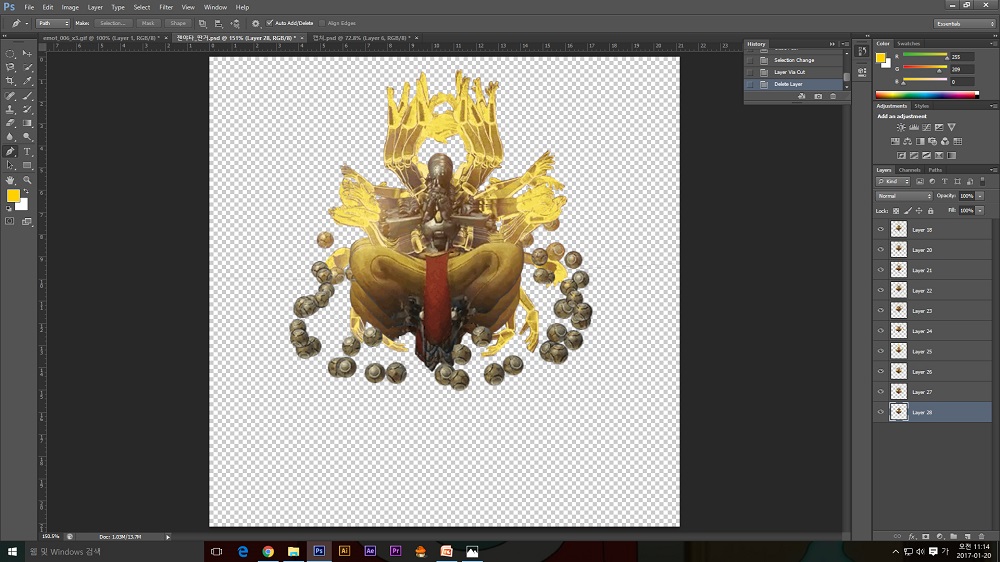Screen dimensions: 1000x562
Task: Open pen tool preset picker arrow
Action: [x=27, y=24]
